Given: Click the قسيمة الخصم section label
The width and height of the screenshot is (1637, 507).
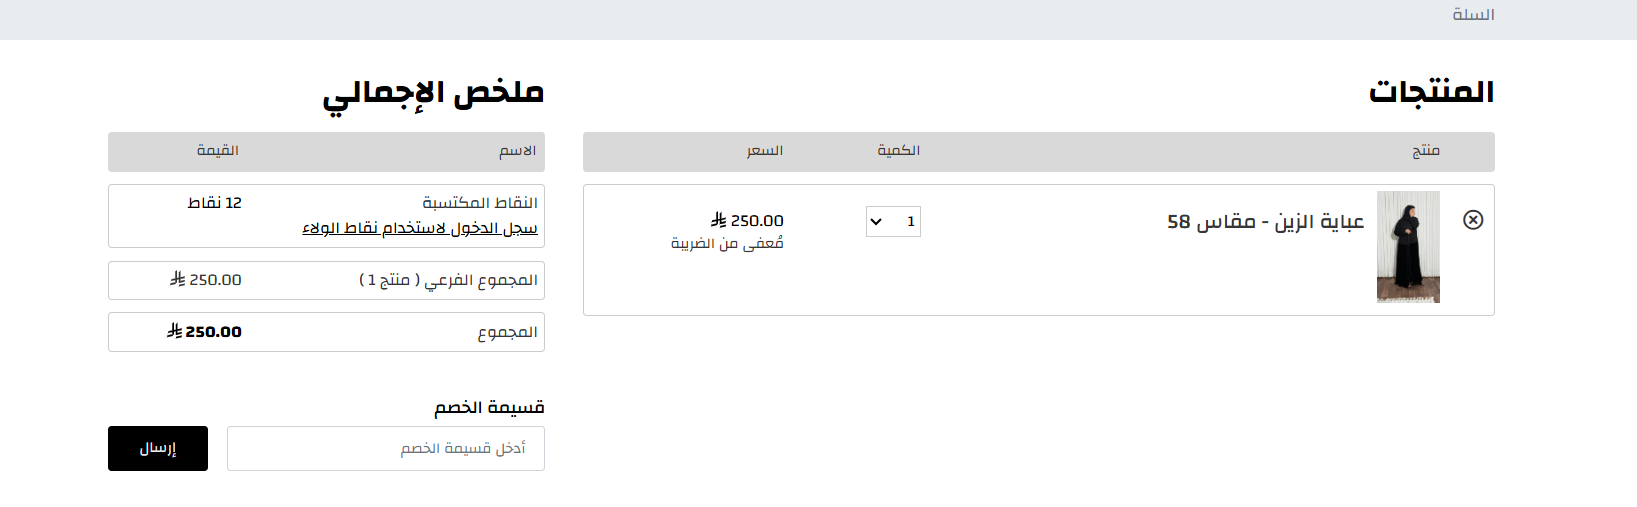Looking at the screenshot, I should pos(489,407).
